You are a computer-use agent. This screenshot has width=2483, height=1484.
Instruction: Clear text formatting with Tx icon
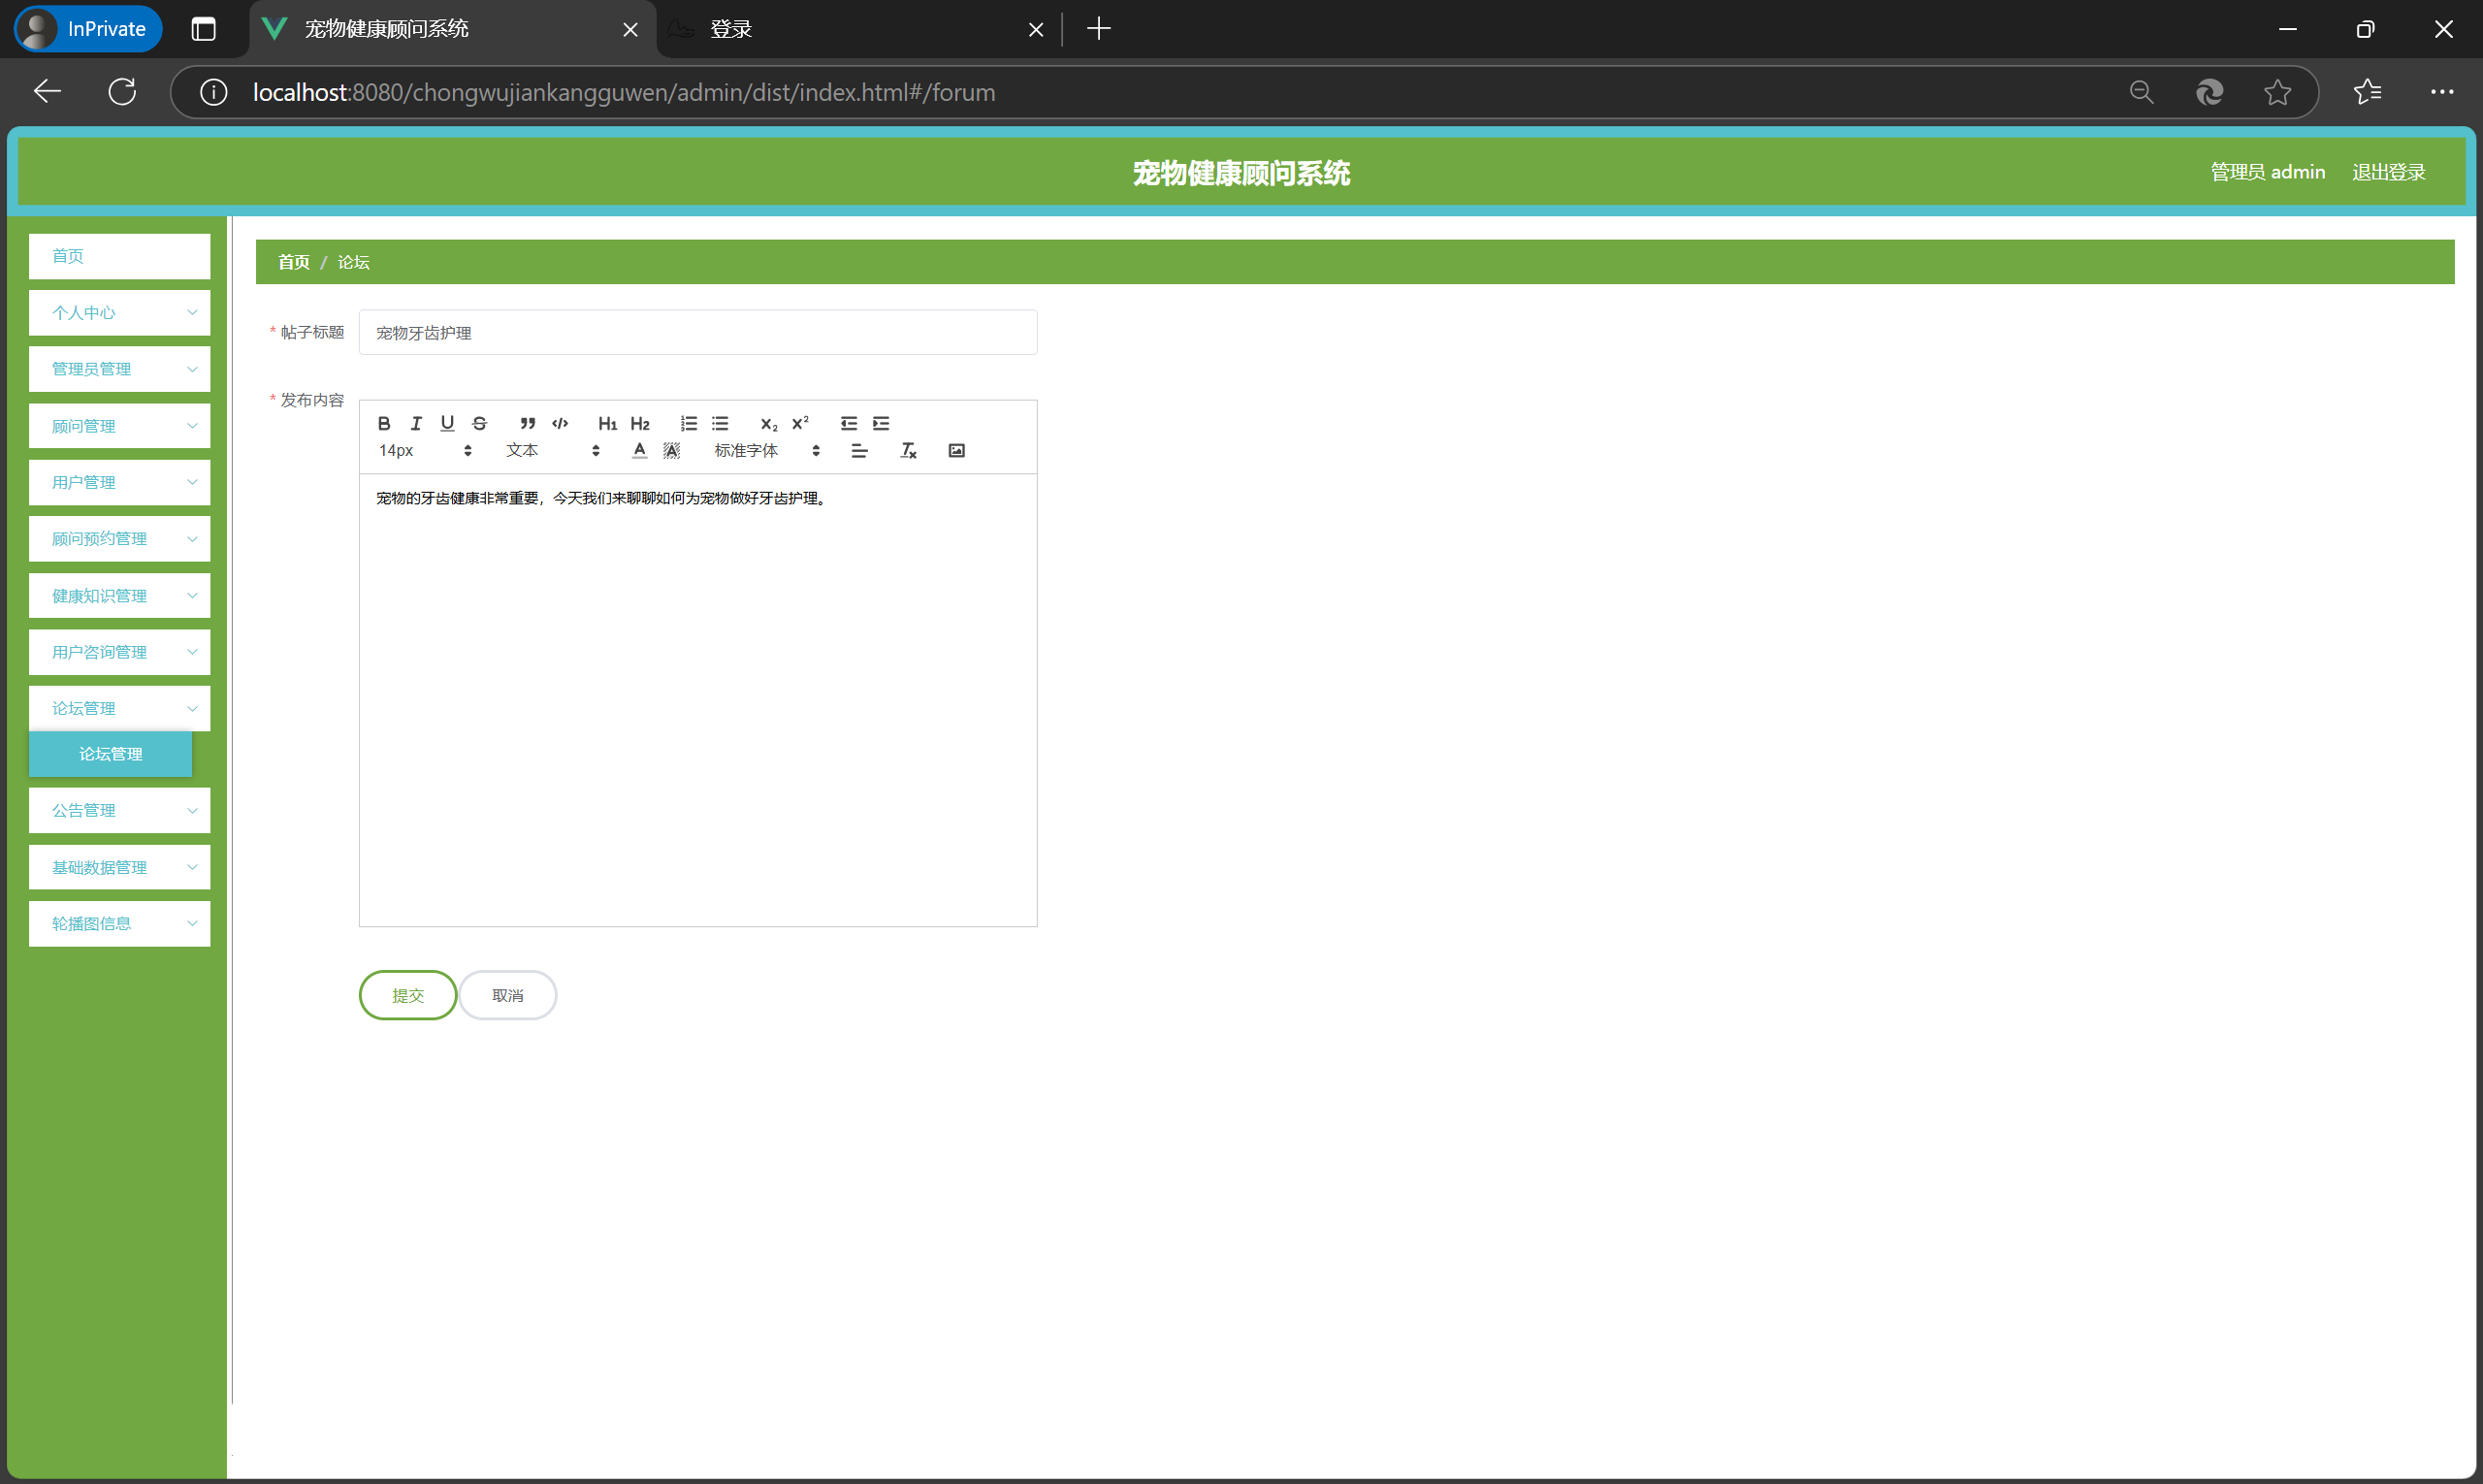(x=908, y=451)
